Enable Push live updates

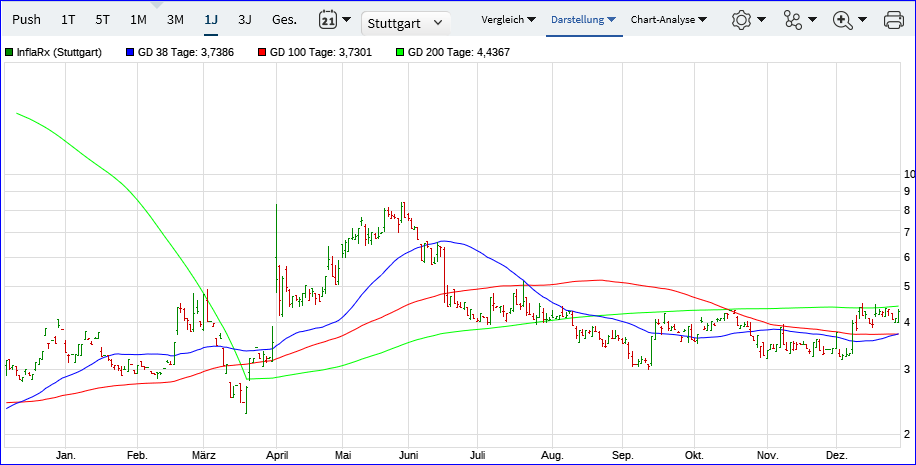coord(27,19)
